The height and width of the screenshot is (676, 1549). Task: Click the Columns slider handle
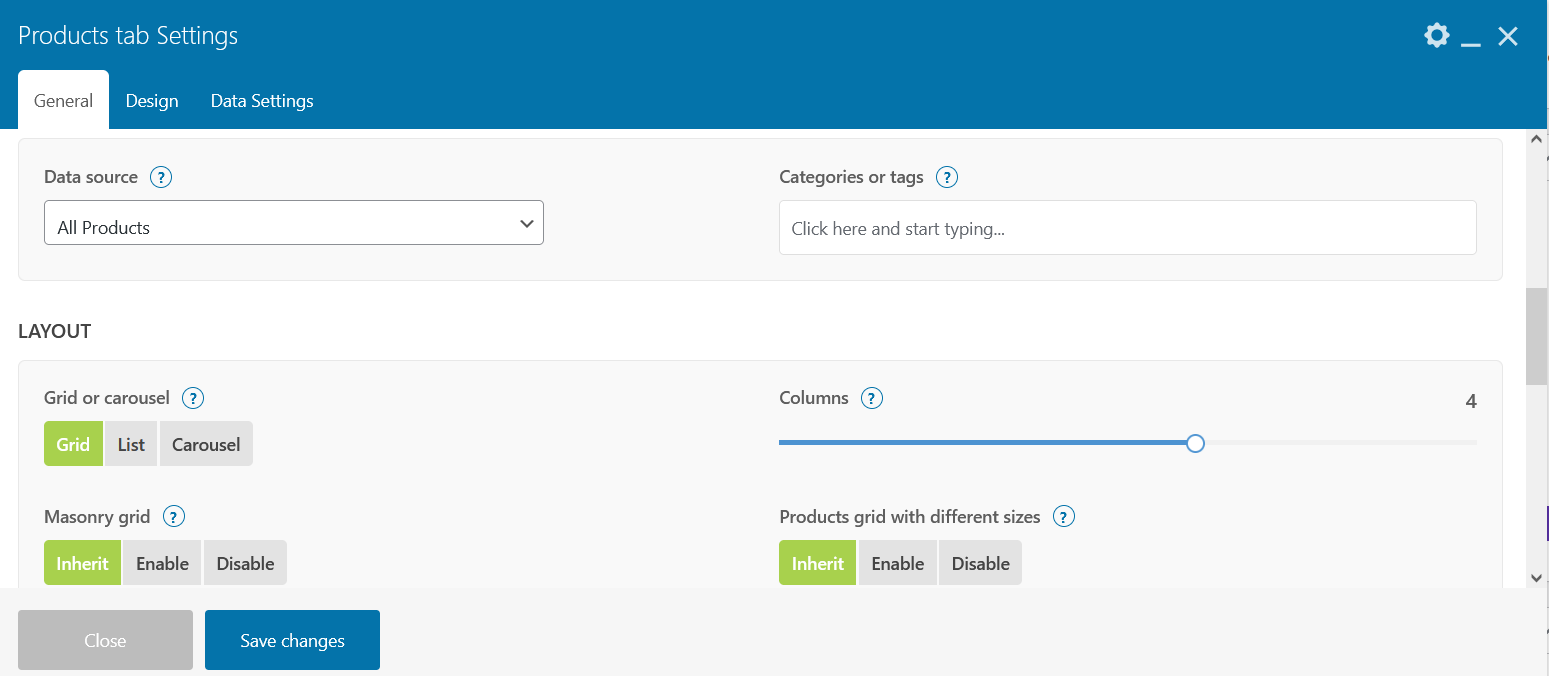1195,443
